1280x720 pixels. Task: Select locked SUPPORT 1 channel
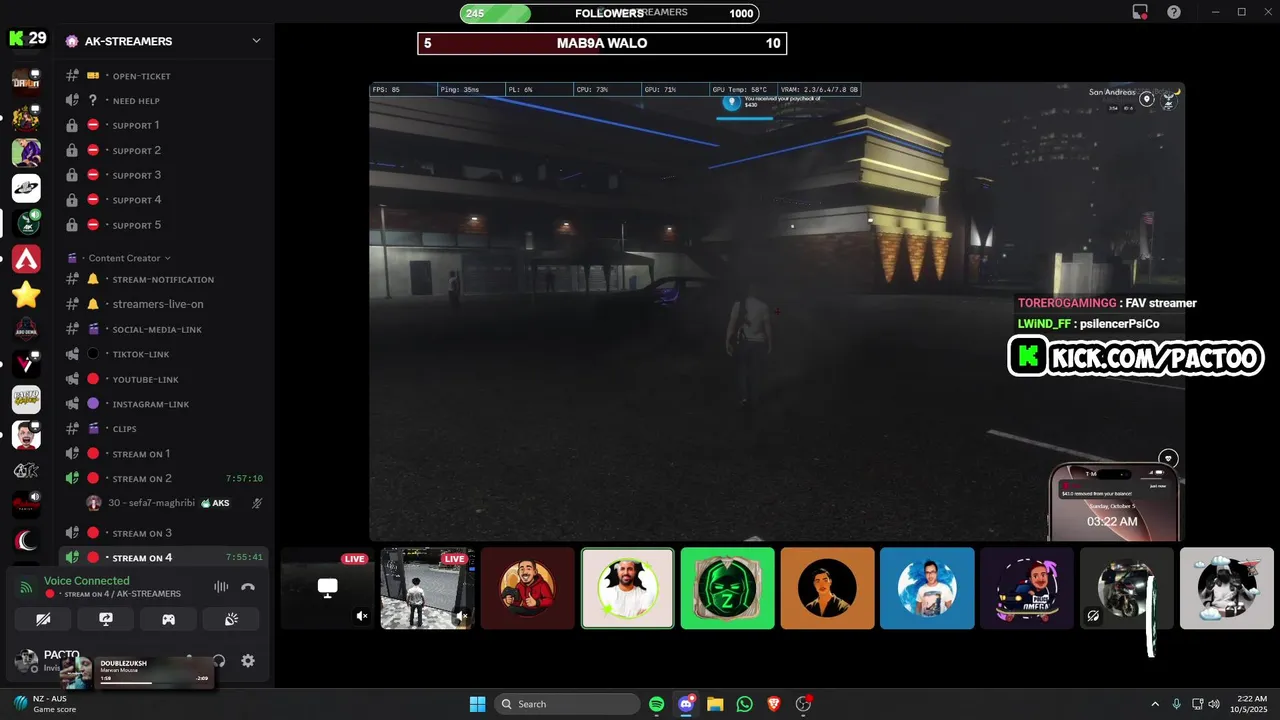pos(165,125)
